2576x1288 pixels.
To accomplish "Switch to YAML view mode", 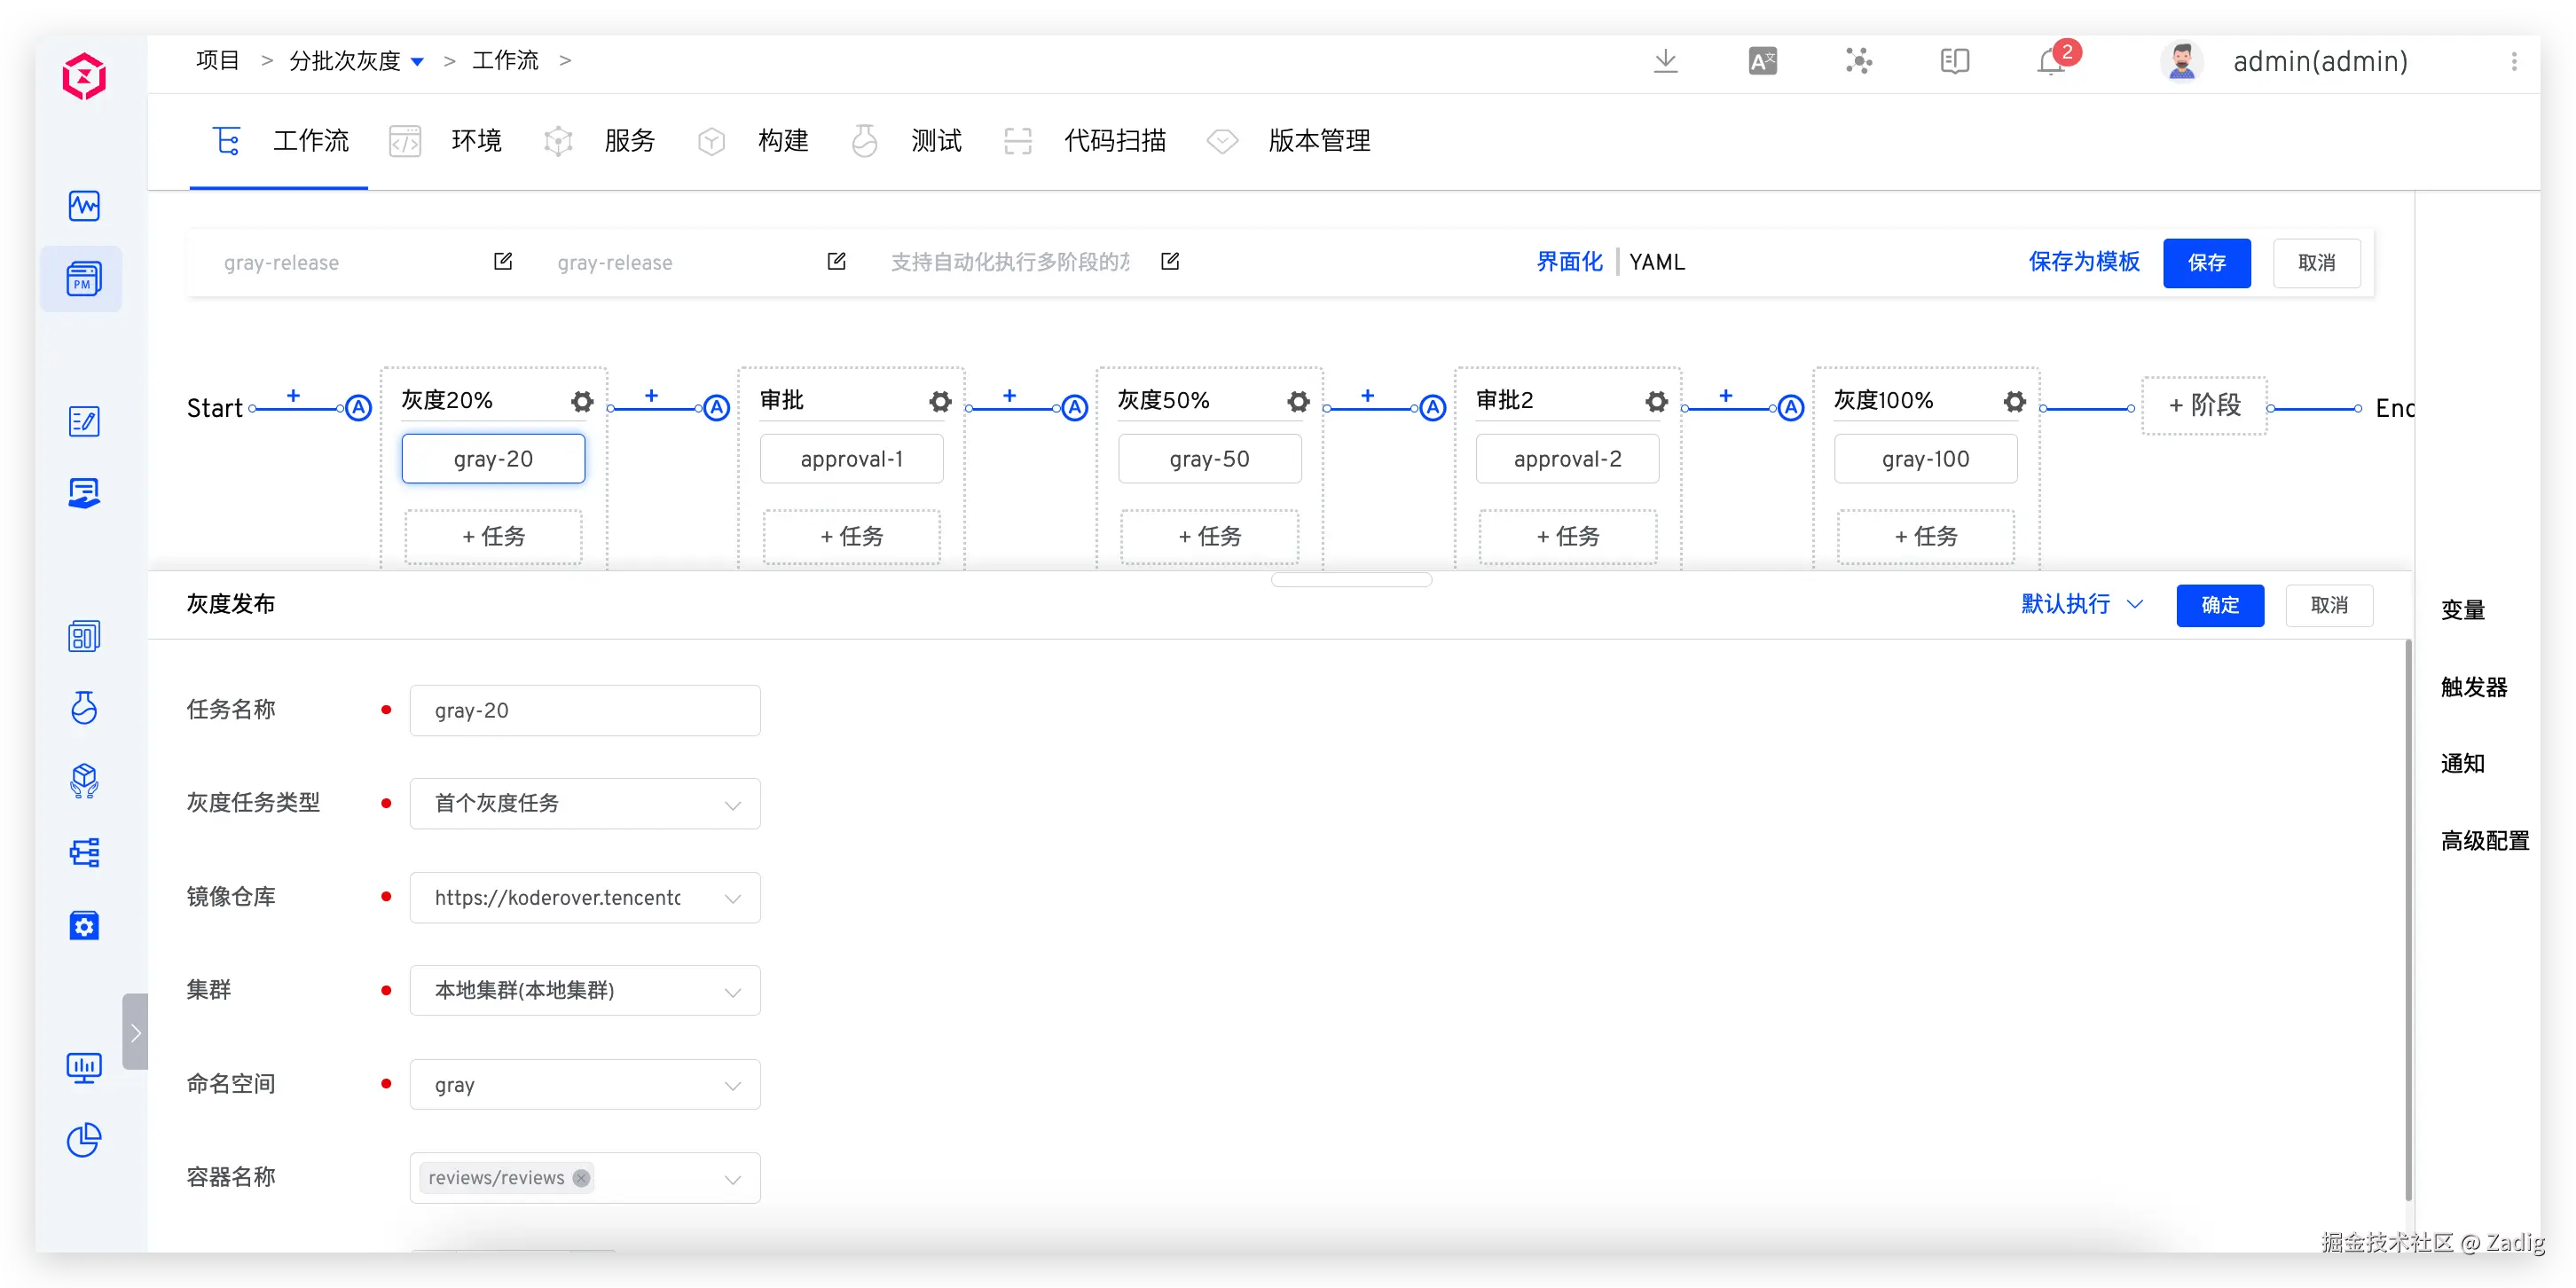I will tap(1657, 262).
